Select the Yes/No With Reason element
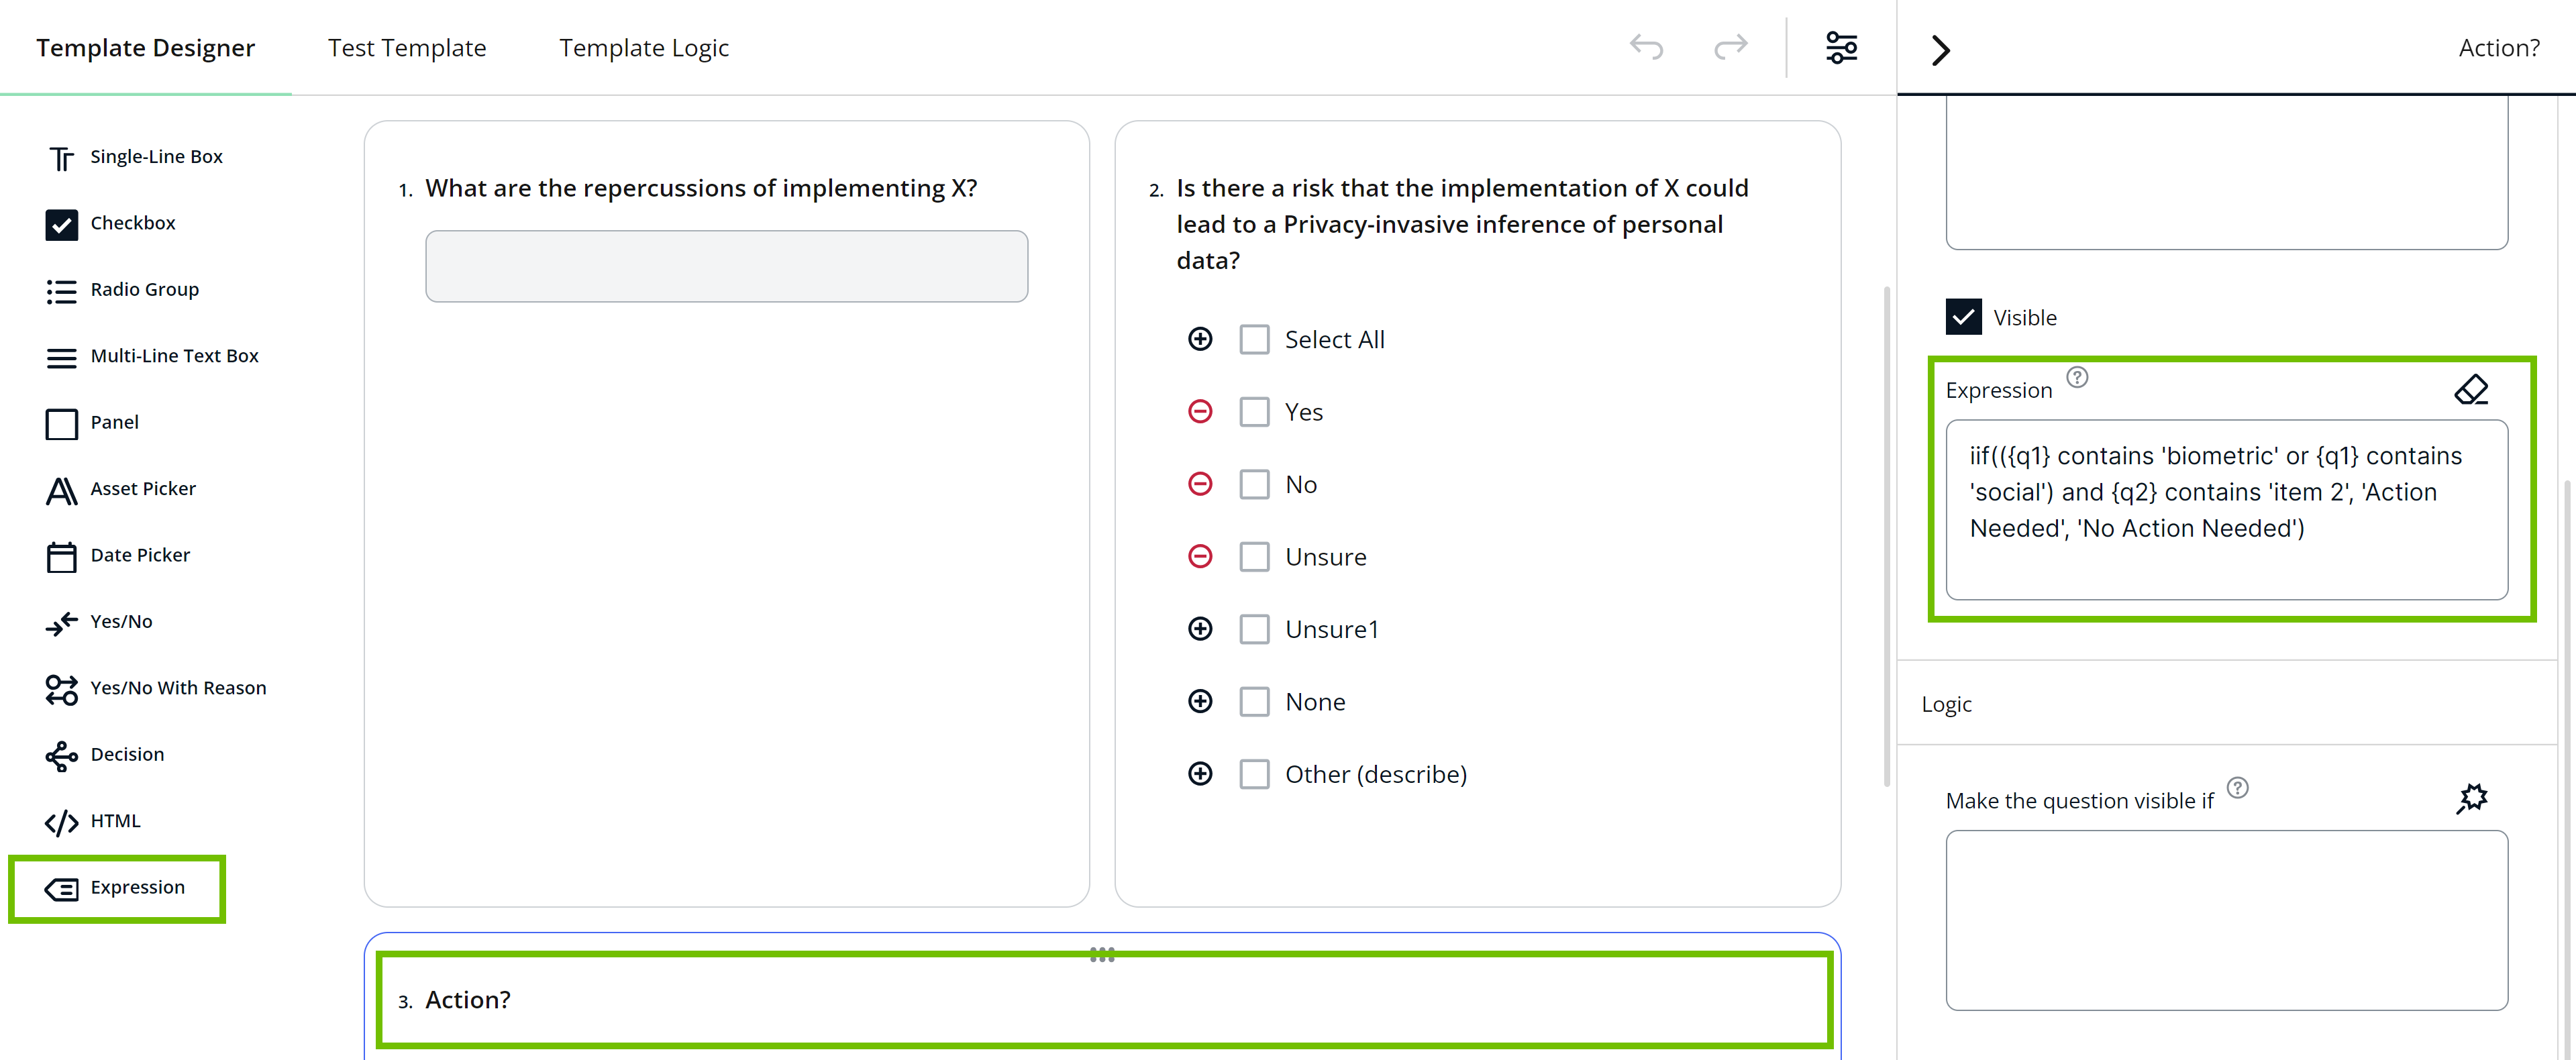This screenshot has height=1060, width=2576. click(x=177, y=688)
